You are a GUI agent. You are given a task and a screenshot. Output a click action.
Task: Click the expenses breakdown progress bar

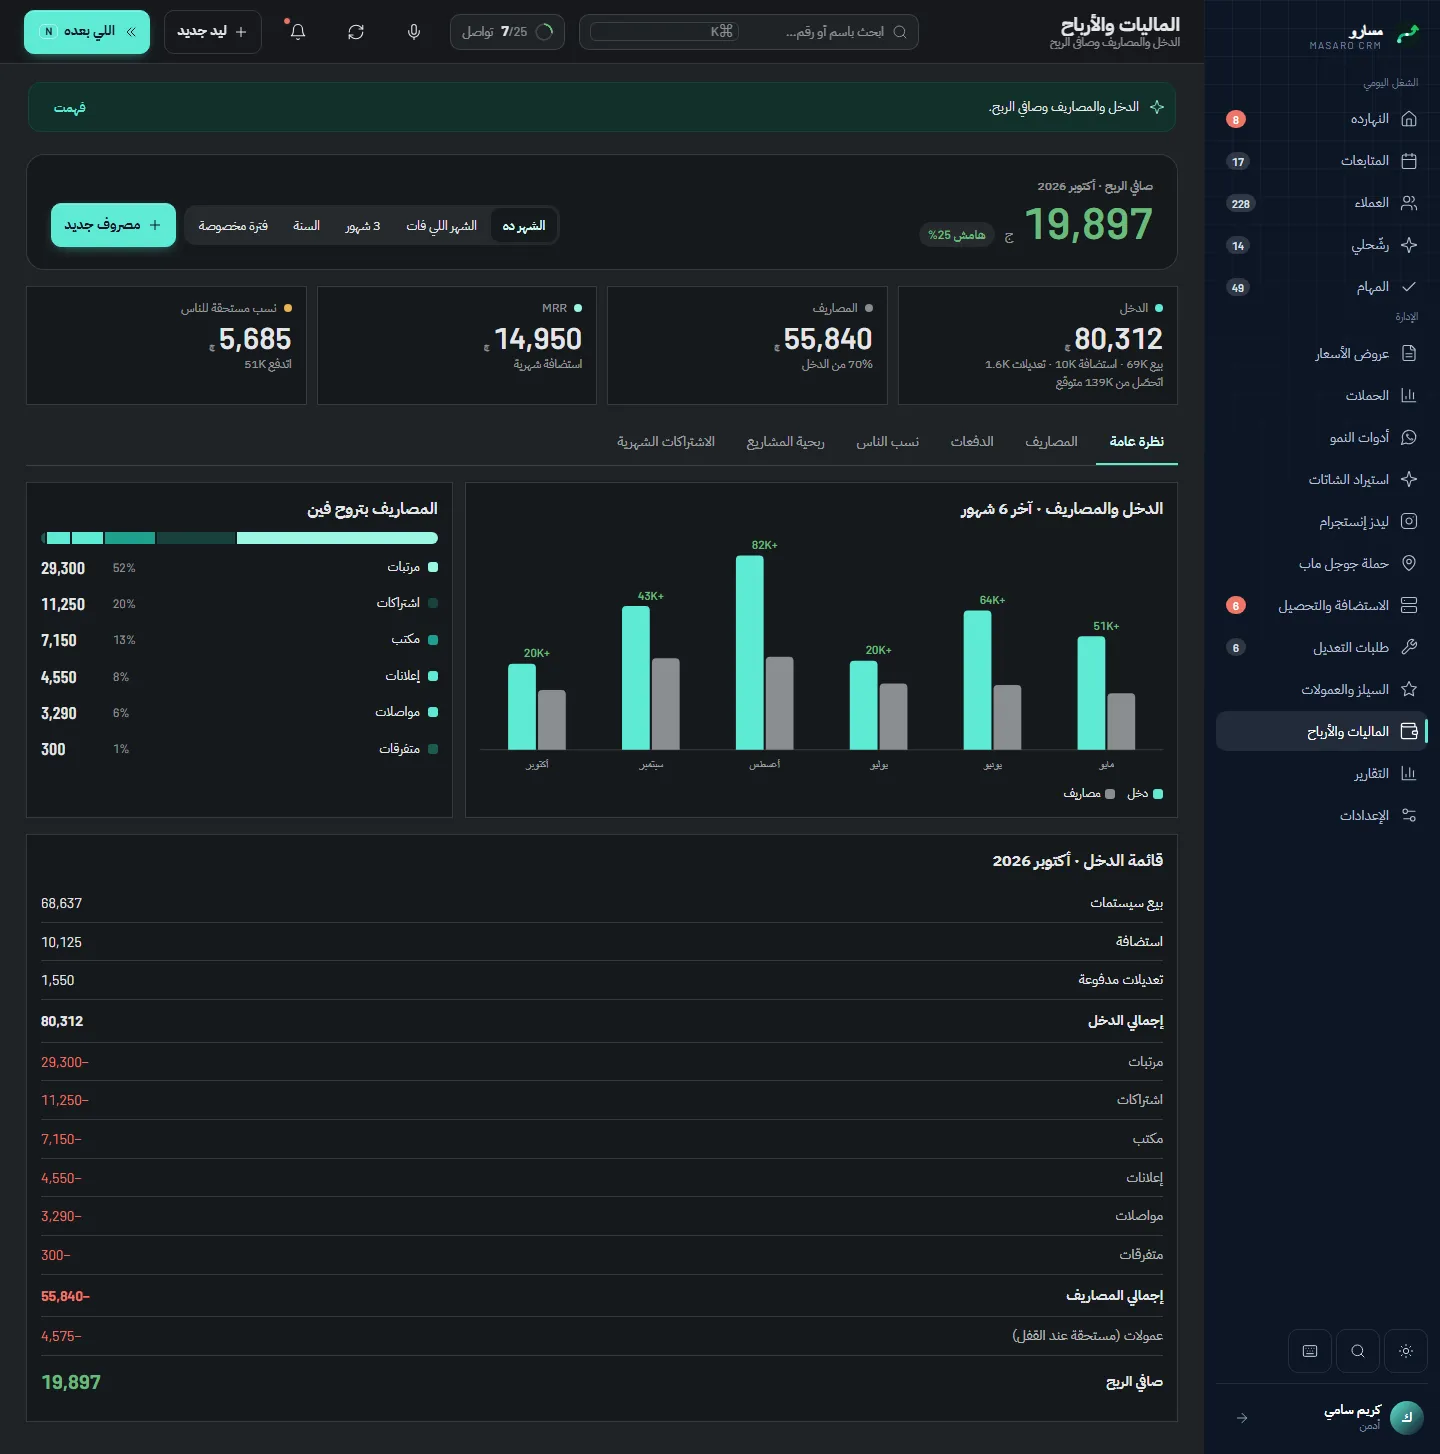(x=239, y=538)
